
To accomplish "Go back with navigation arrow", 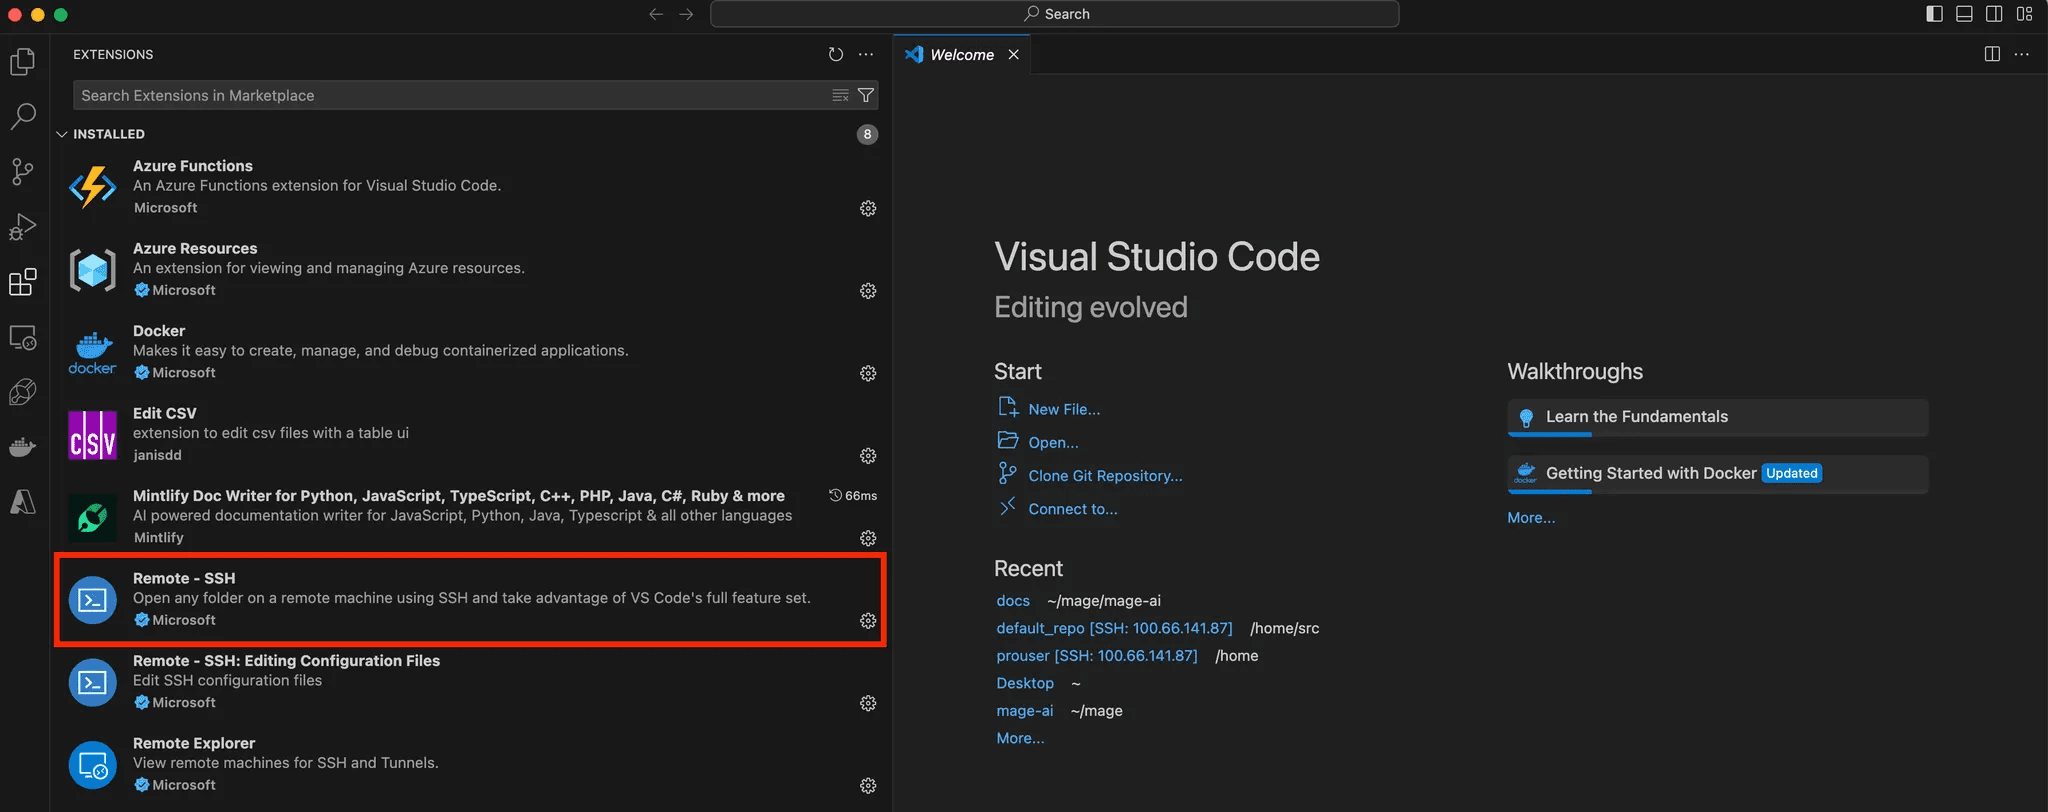I will 656,14.
